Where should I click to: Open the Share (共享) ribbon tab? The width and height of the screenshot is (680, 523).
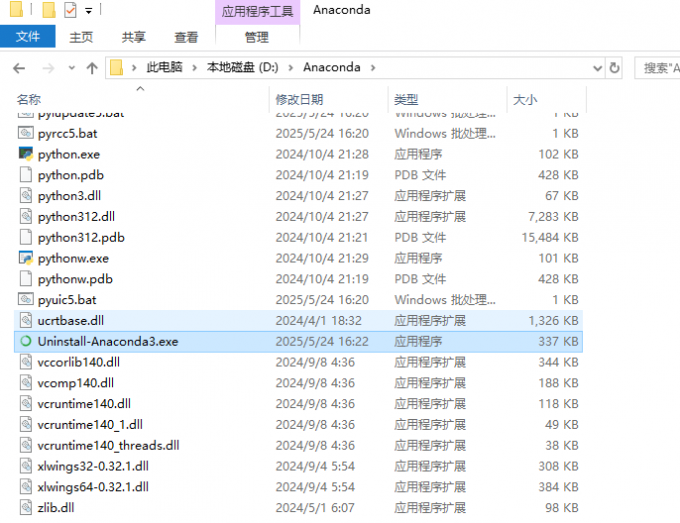pos(134,37)
